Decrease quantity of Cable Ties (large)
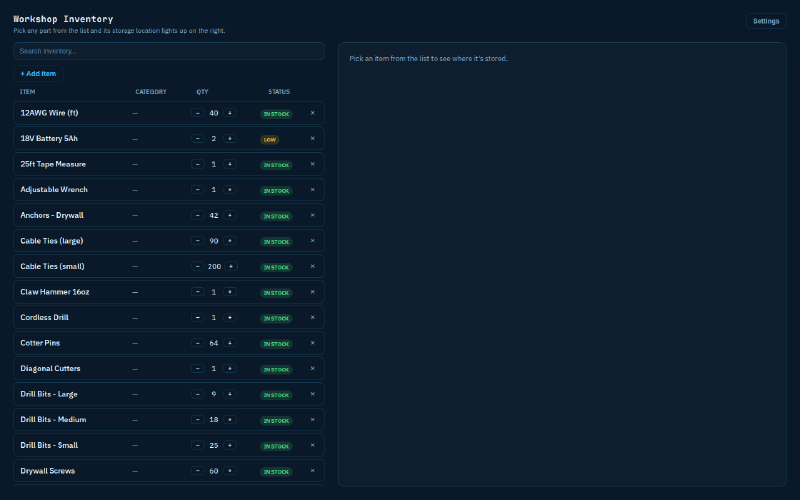Screen dimensions: 800x500 pos(197,241)
